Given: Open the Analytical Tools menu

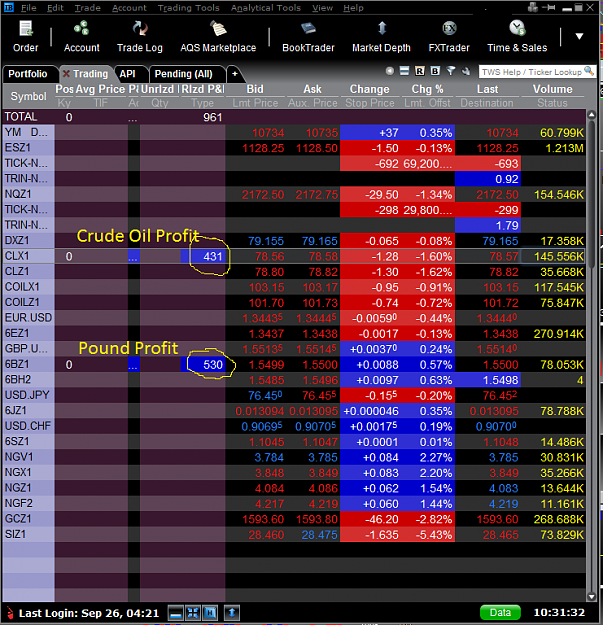Looking at the screenshot, I should pos(266,8).
